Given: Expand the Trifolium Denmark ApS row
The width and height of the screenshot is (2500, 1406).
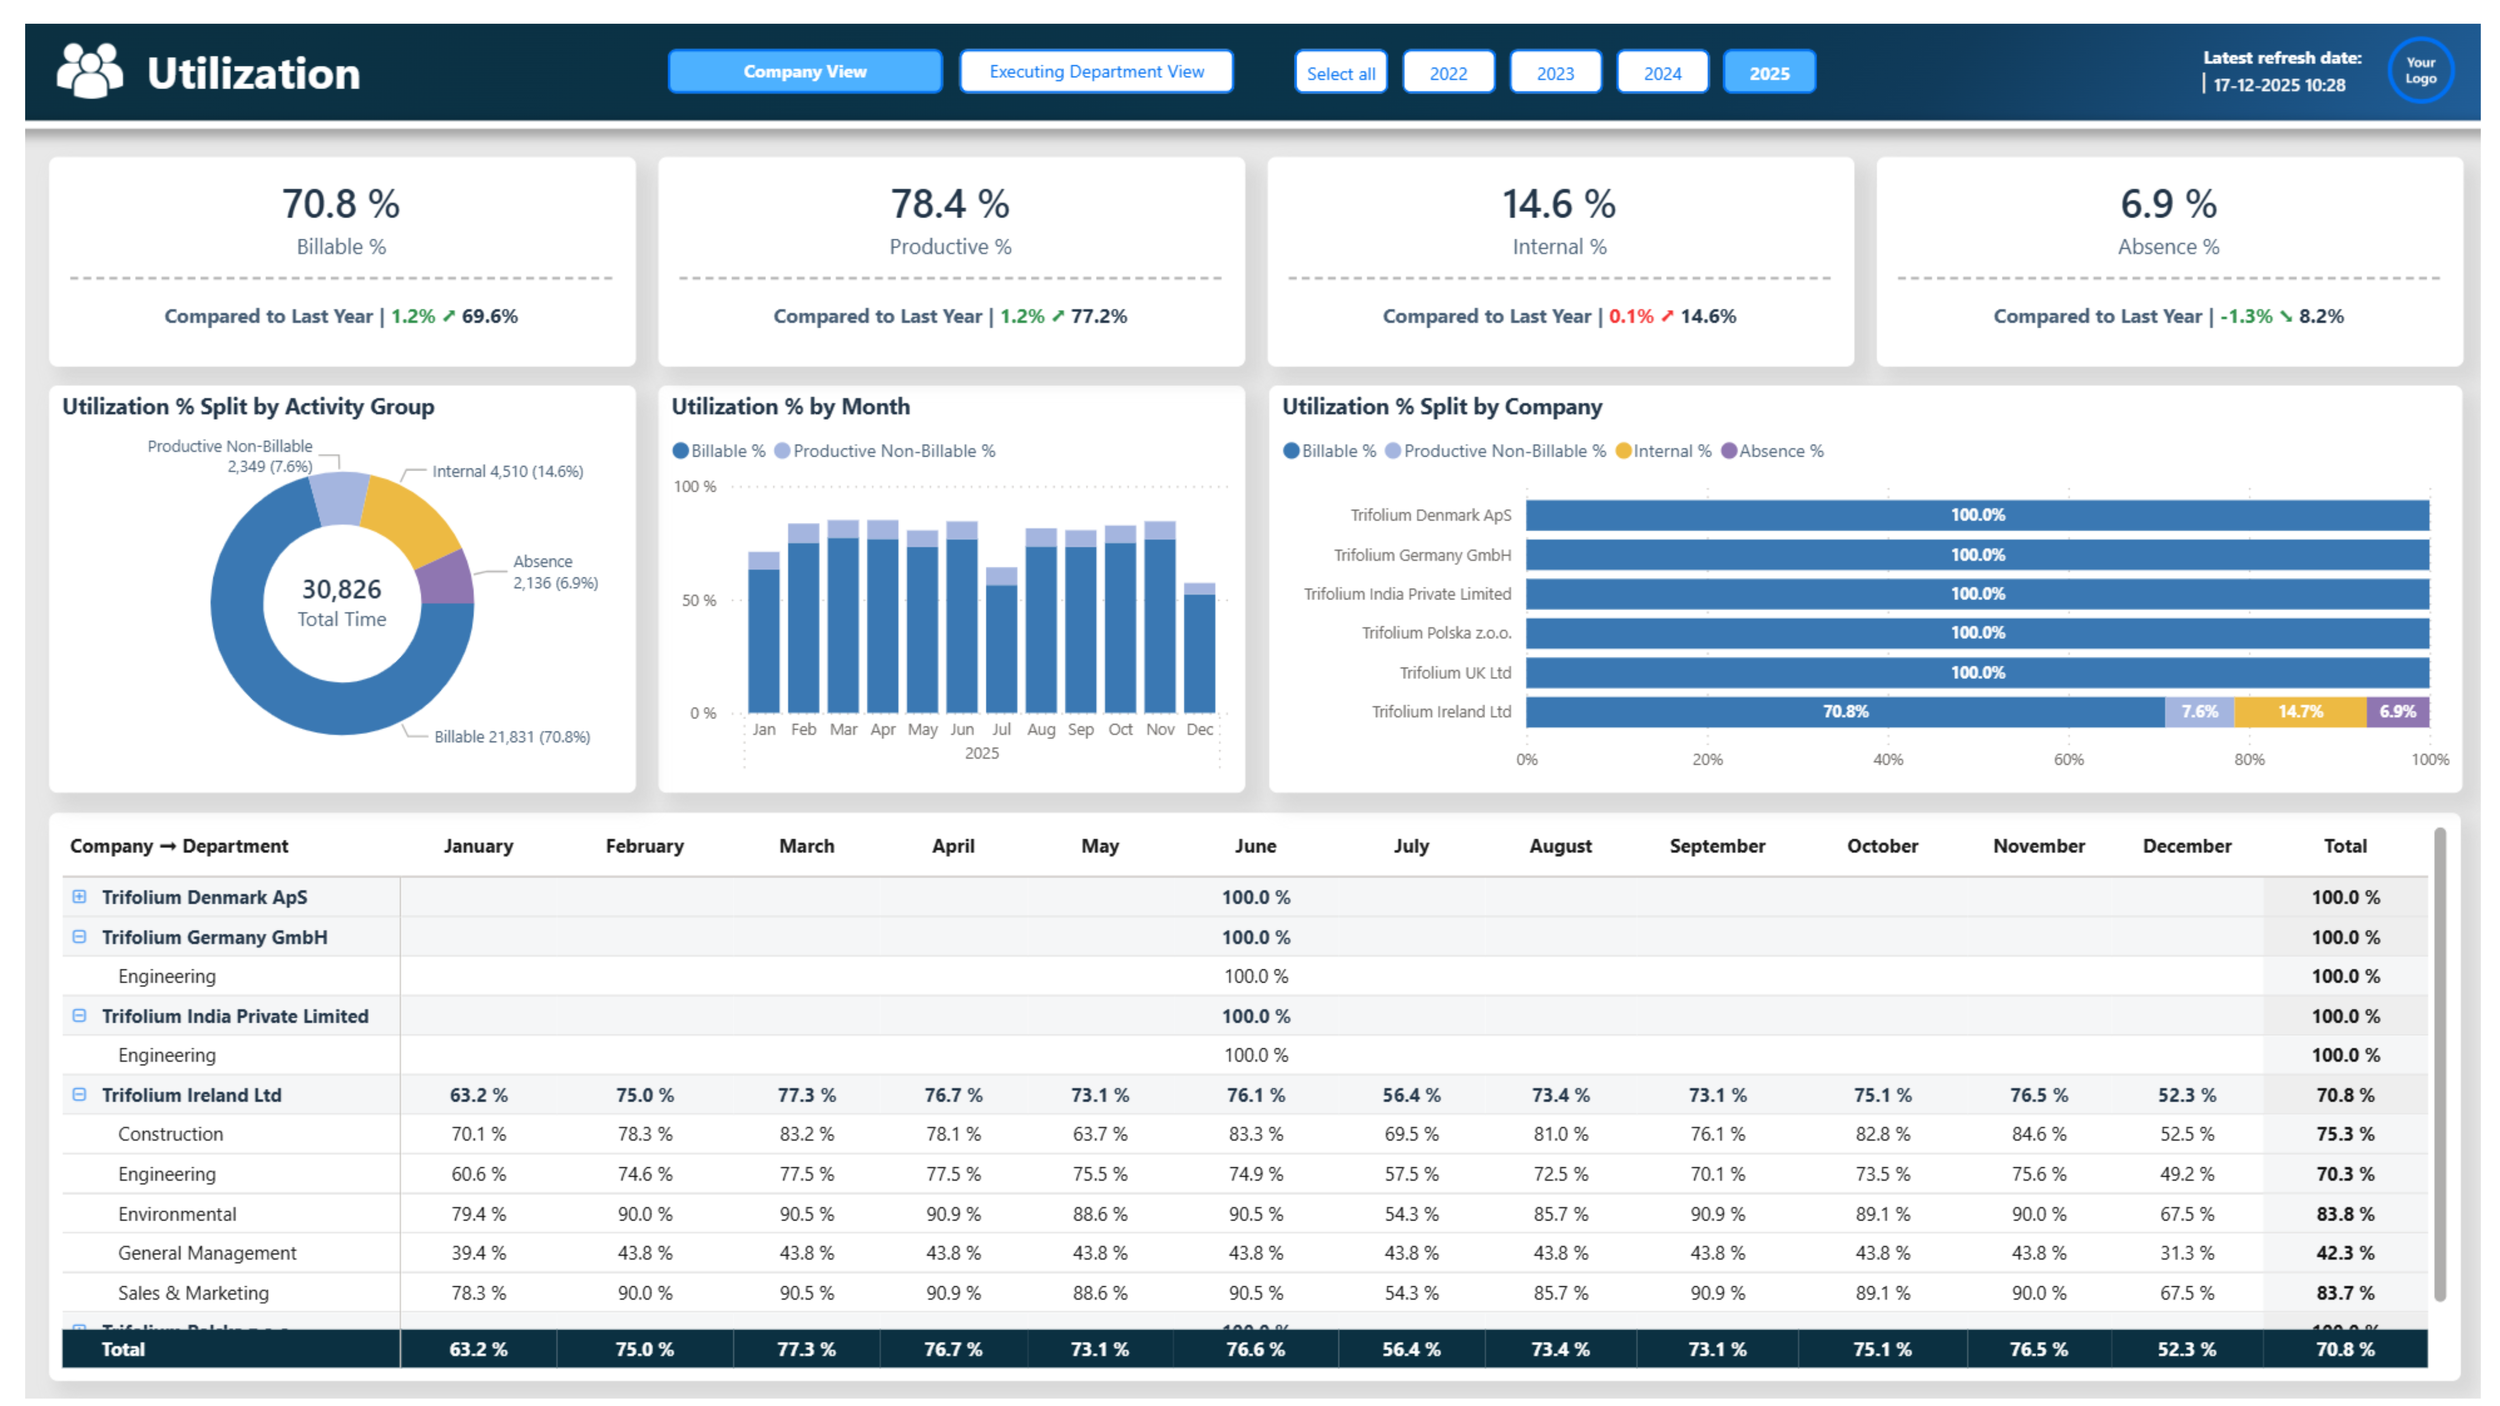Looking at the screenshot, I should click(80, 897).
